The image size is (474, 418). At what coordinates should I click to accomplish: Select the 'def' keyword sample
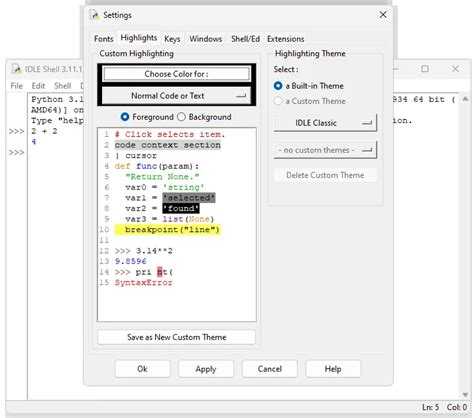point(122,166)
